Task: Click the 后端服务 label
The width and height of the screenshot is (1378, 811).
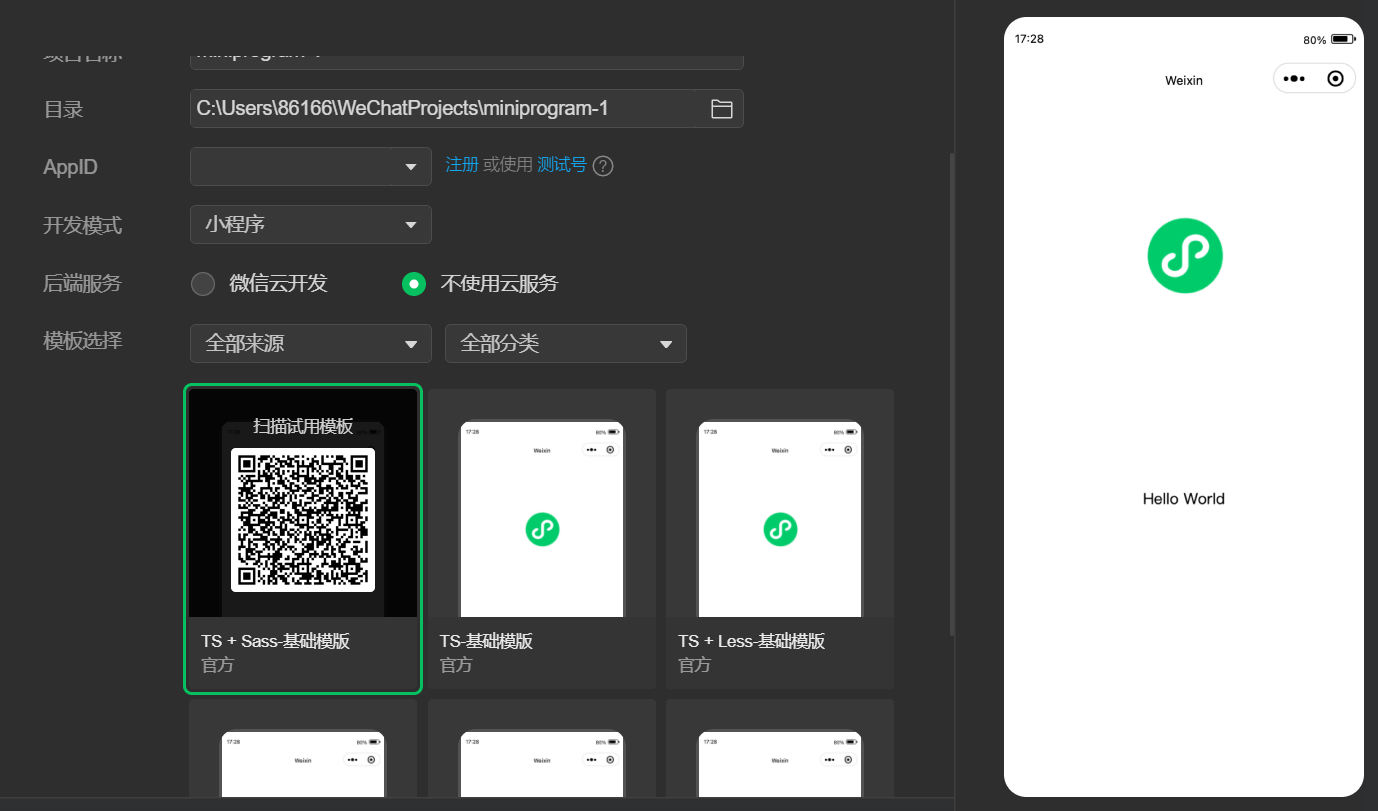Action: pos(83,284)
